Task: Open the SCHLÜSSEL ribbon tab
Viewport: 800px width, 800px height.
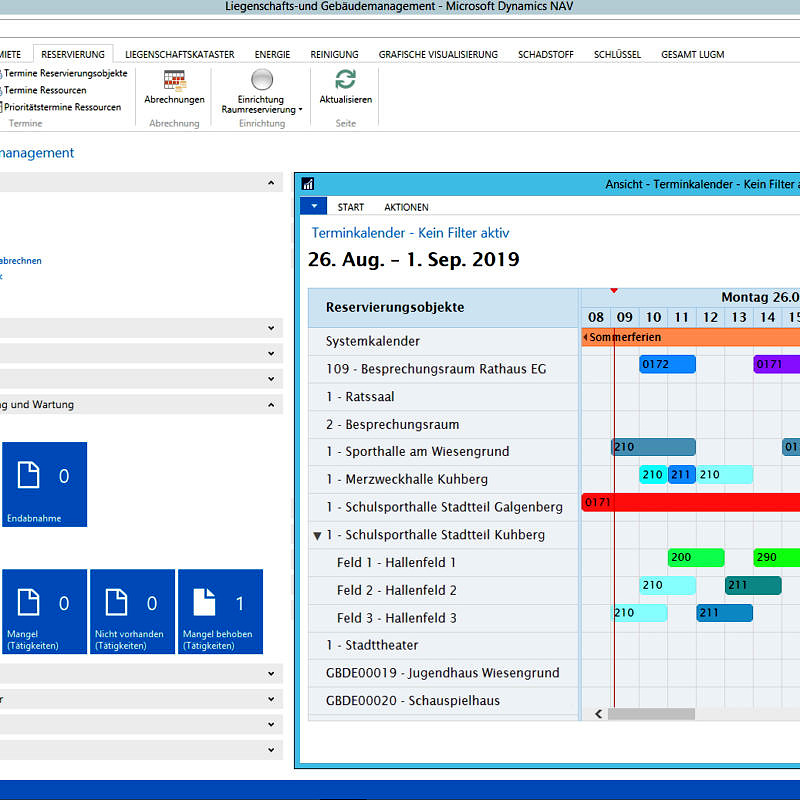Action: [617, 54]
